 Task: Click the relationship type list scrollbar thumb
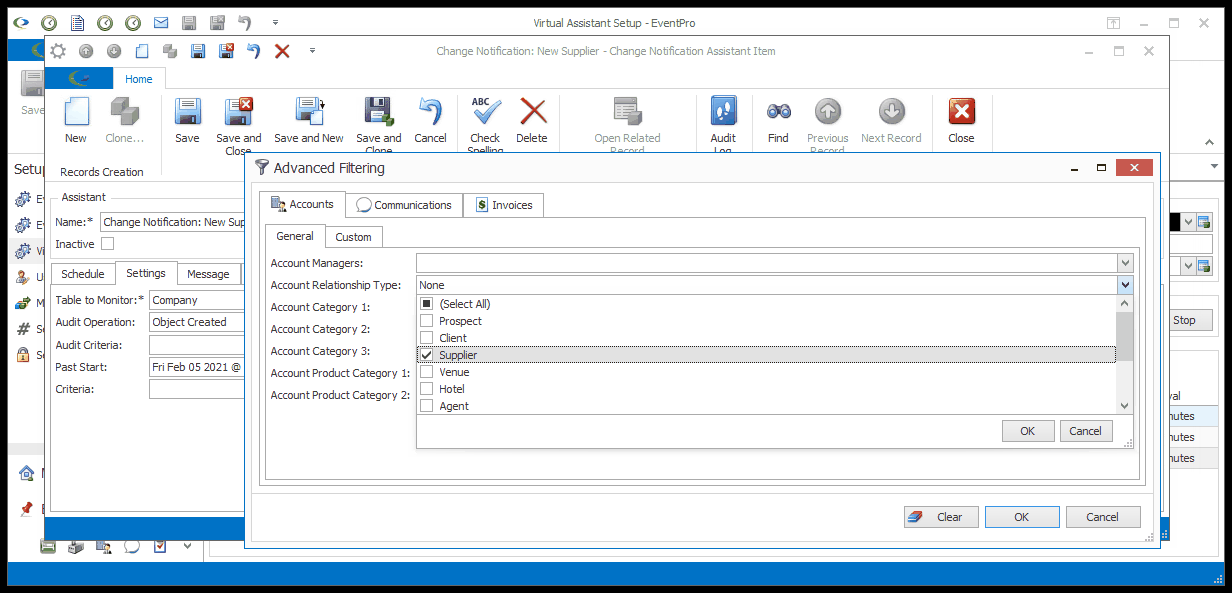pos(1125,336)
